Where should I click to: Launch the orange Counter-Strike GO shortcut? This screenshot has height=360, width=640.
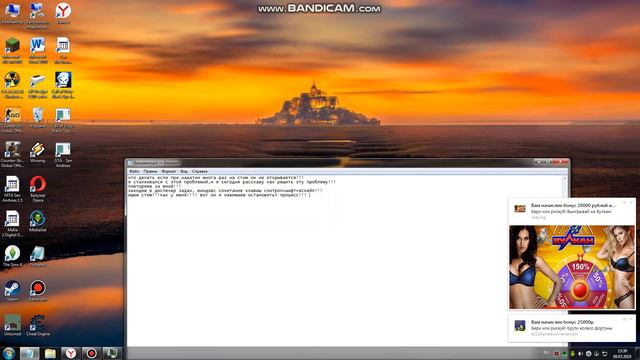point(12,119)
